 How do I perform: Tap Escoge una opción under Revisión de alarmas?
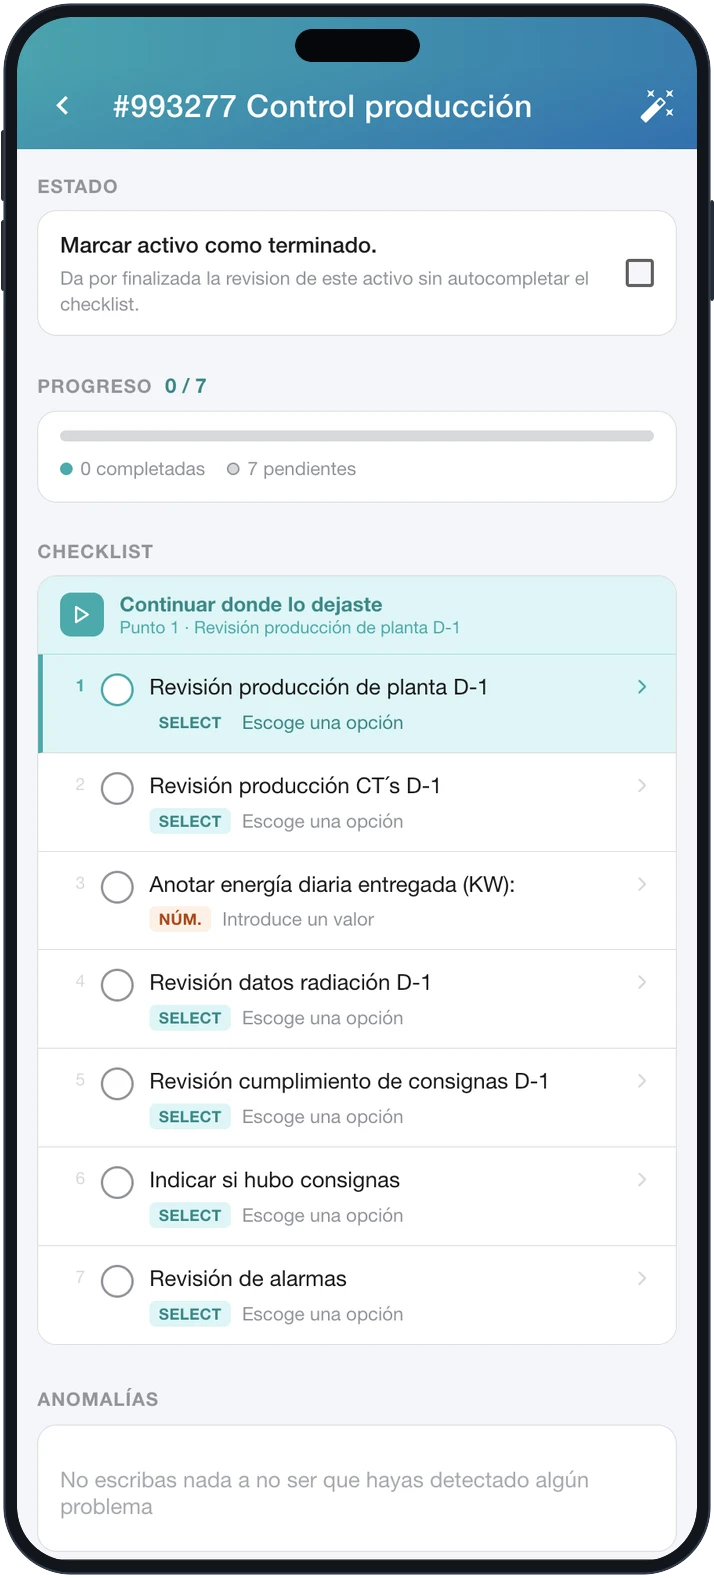(322, 1314)
